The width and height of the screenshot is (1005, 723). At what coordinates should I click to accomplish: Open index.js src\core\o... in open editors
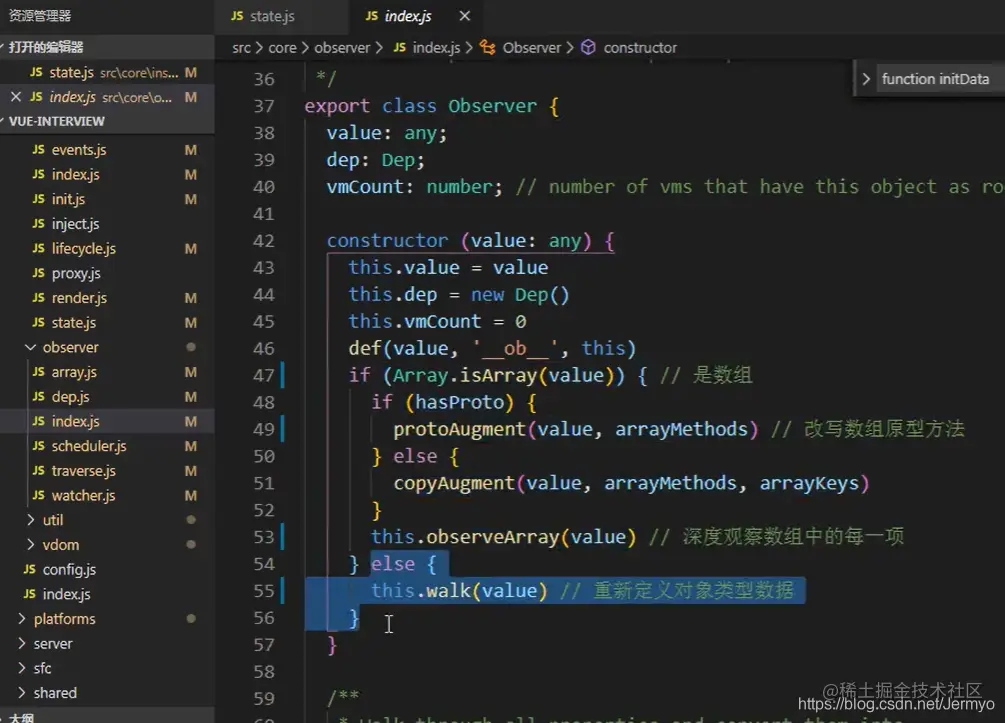point(107,97)
